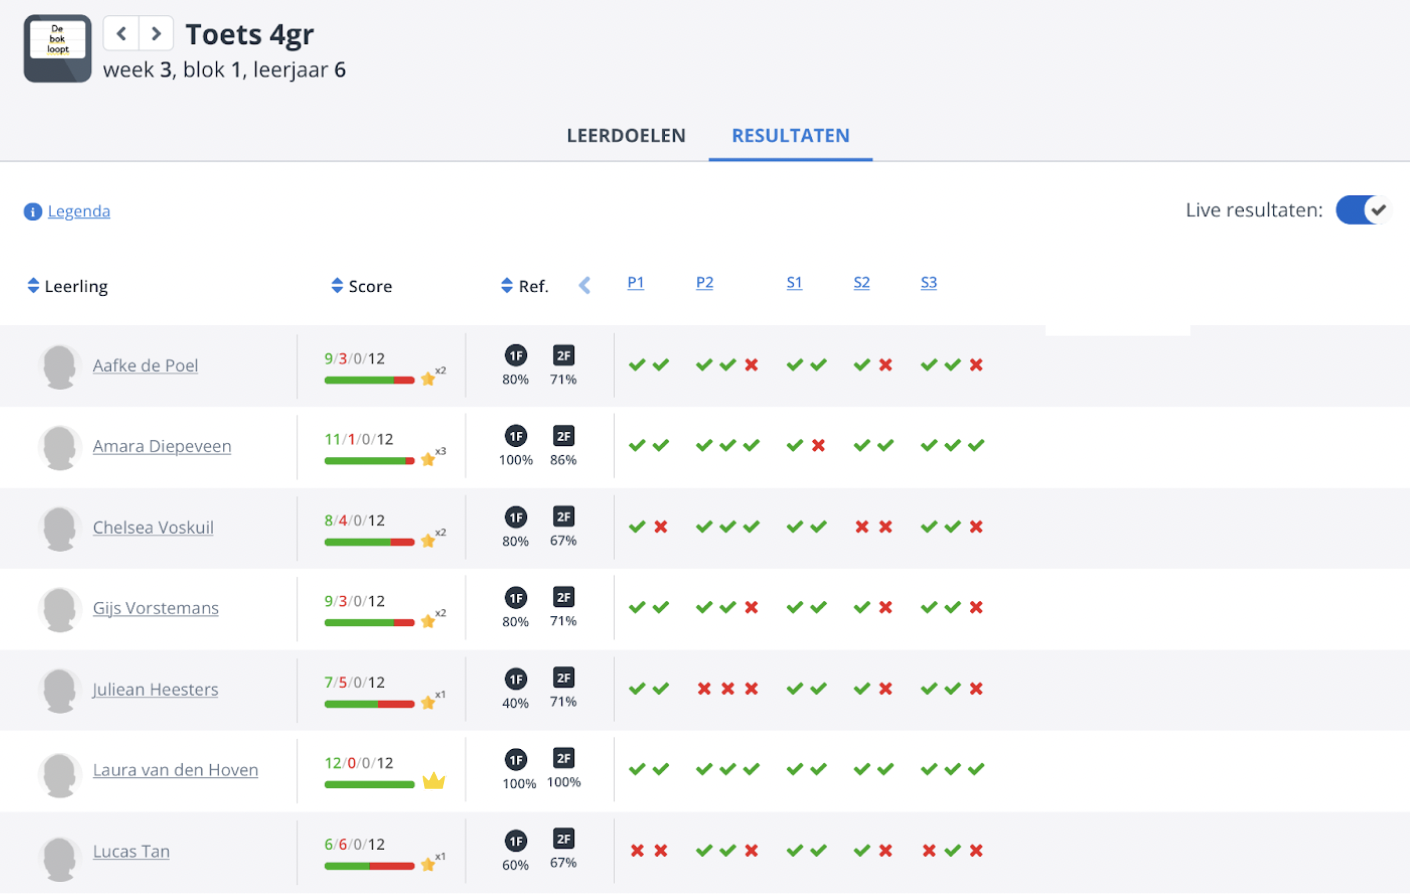Open the Legenda
1410x894 pixels.
tap(79, 211)
